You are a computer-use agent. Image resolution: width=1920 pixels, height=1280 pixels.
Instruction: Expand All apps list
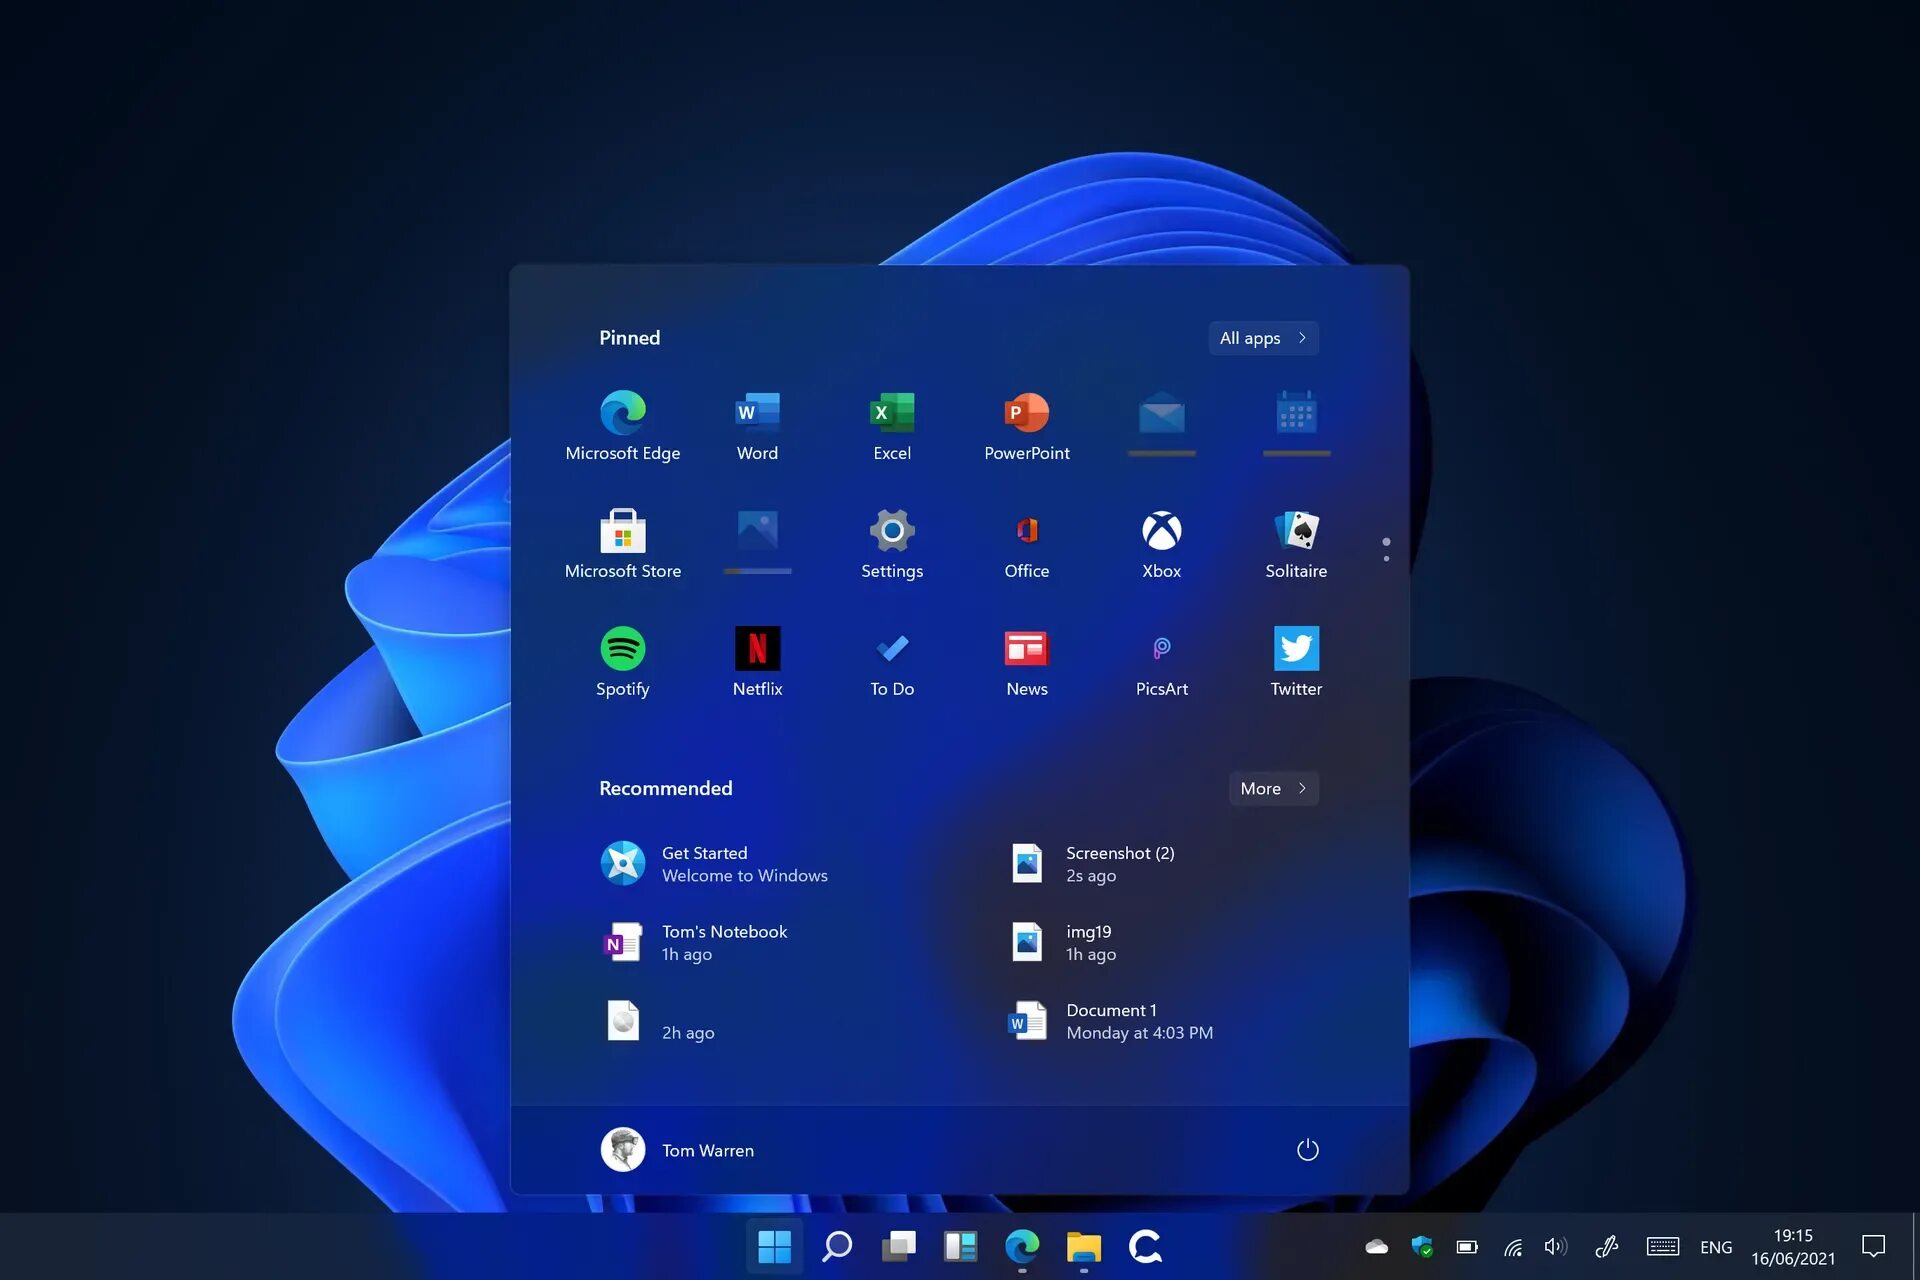click(x=1261, y=337)
